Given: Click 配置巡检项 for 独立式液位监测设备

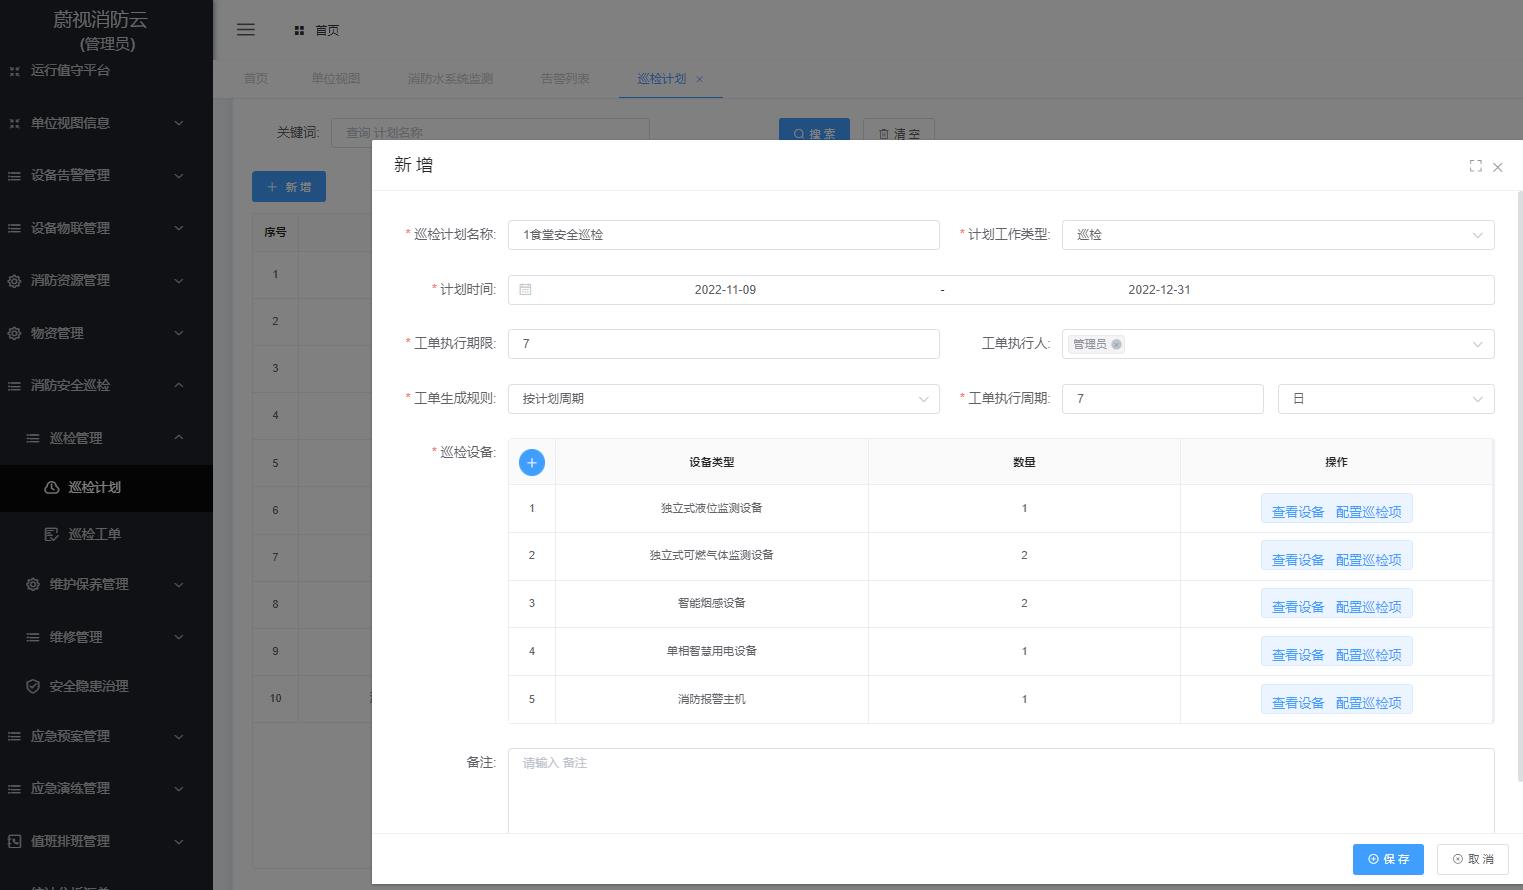Looking at the screenshot, I should [x=1368, y=512].
